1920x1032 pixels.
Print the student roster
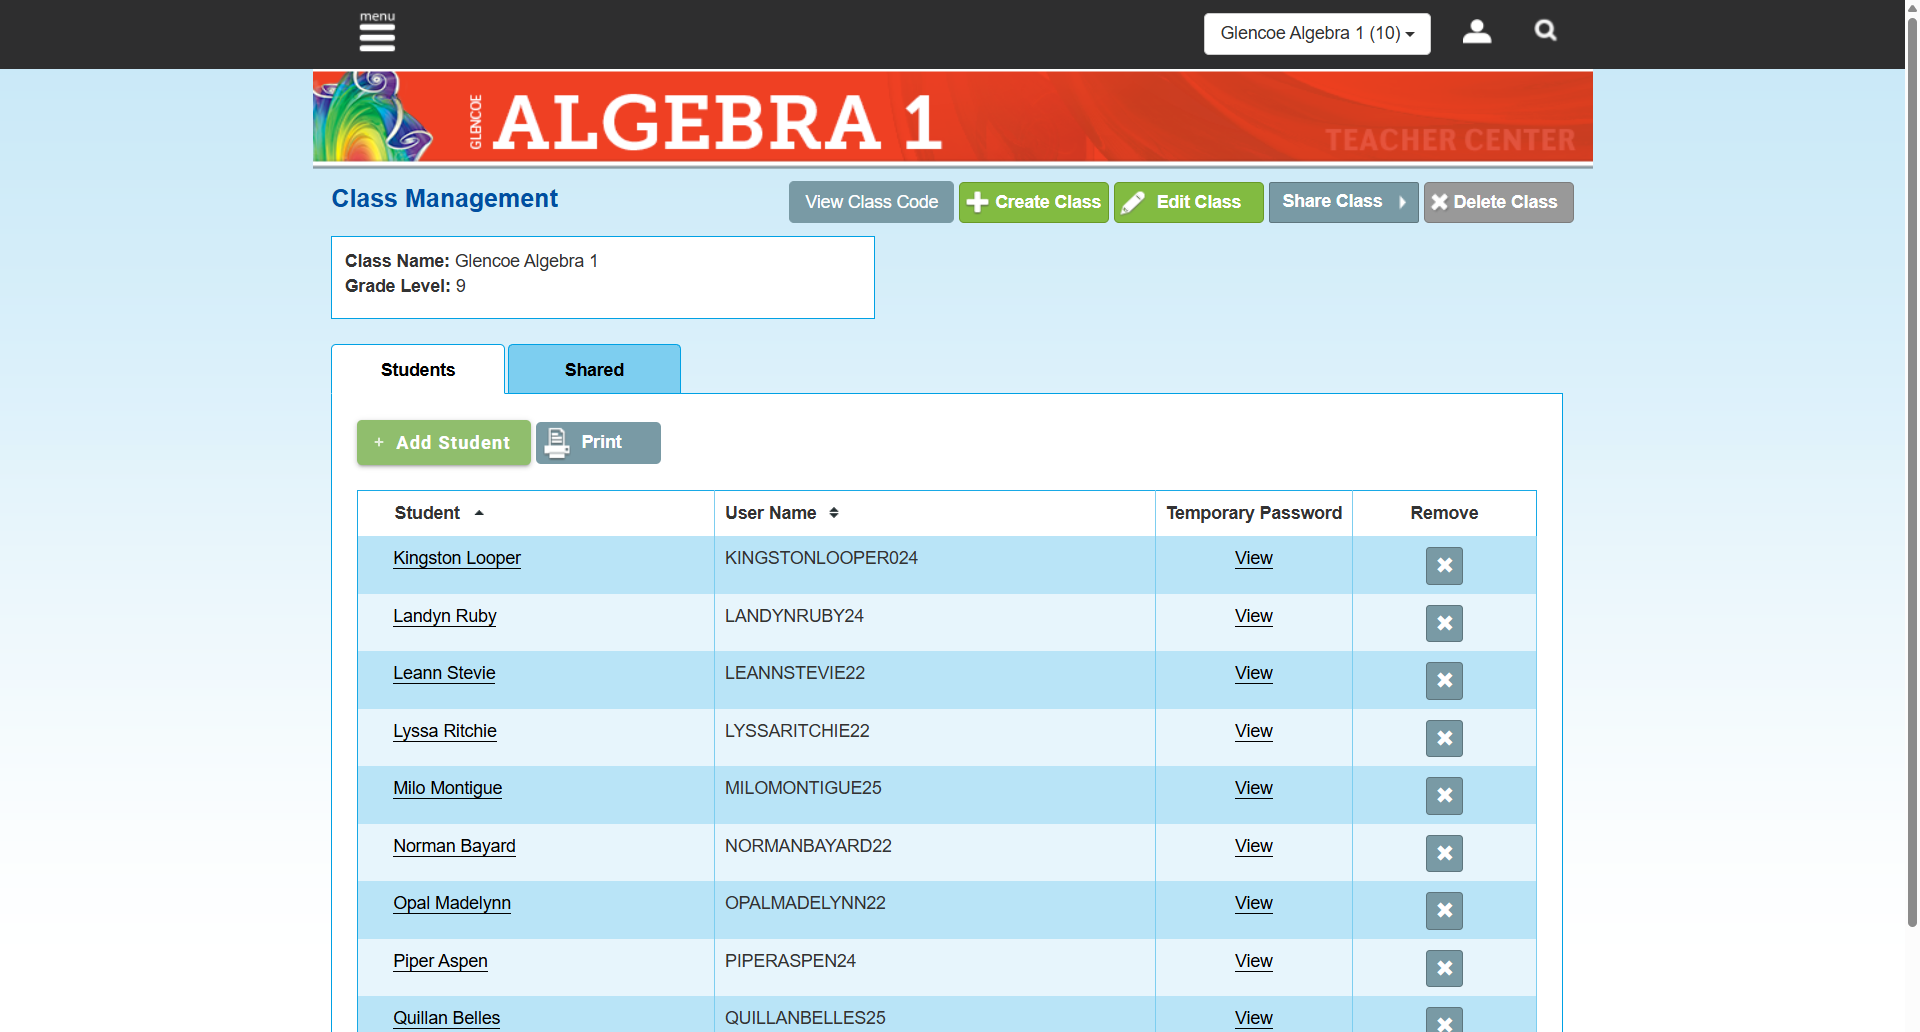point(598,443)
